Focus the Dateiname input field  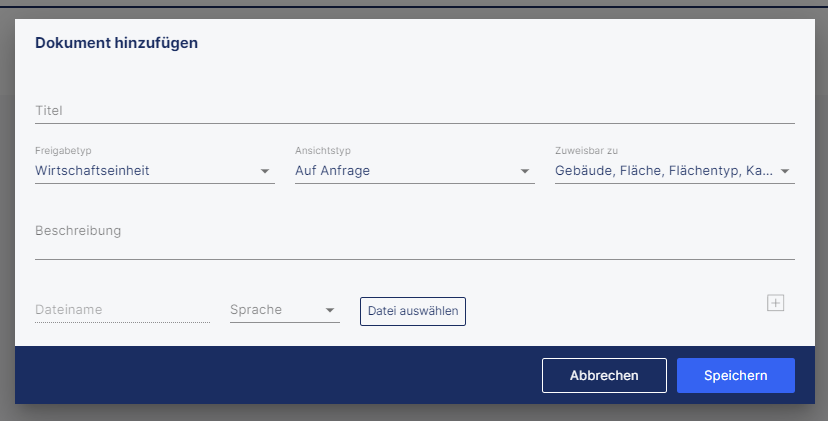pyautogui.click(x=122, y=310)
